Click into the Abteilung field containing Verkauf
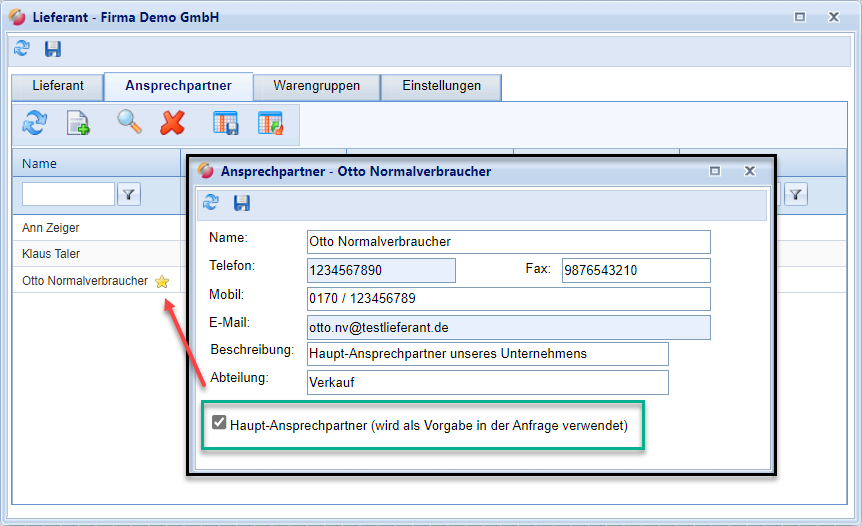This screenshot has width=862, height=526. (x=487, y=382)
